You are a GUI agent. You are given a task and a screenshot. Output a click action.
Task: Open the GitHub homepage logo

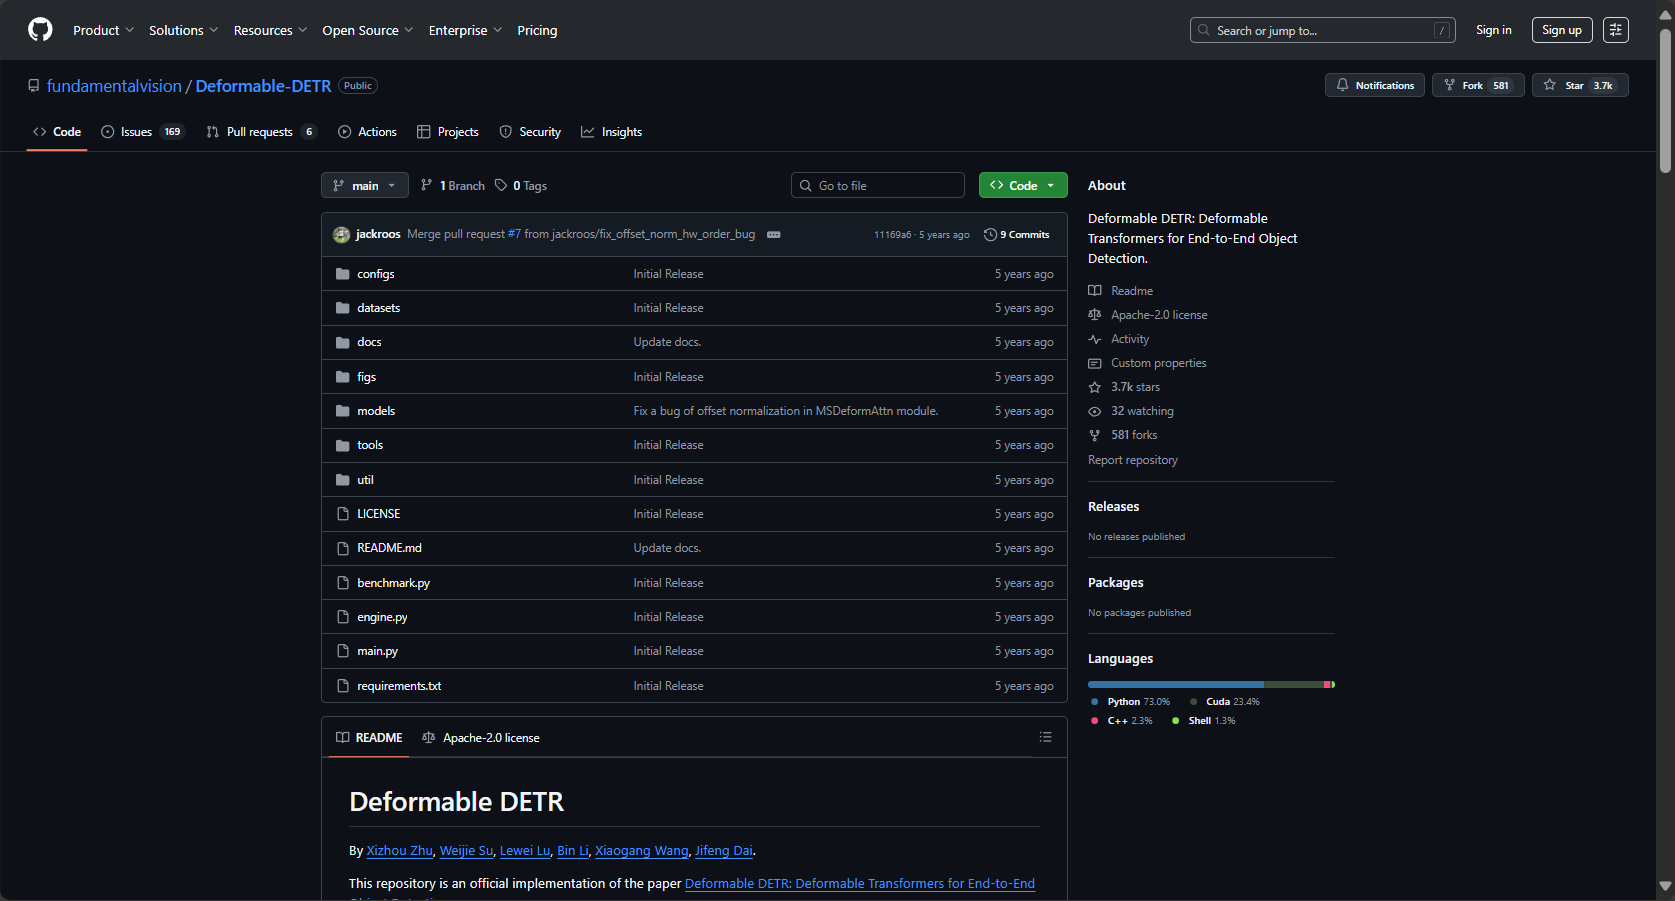click(x=40, y=30)
